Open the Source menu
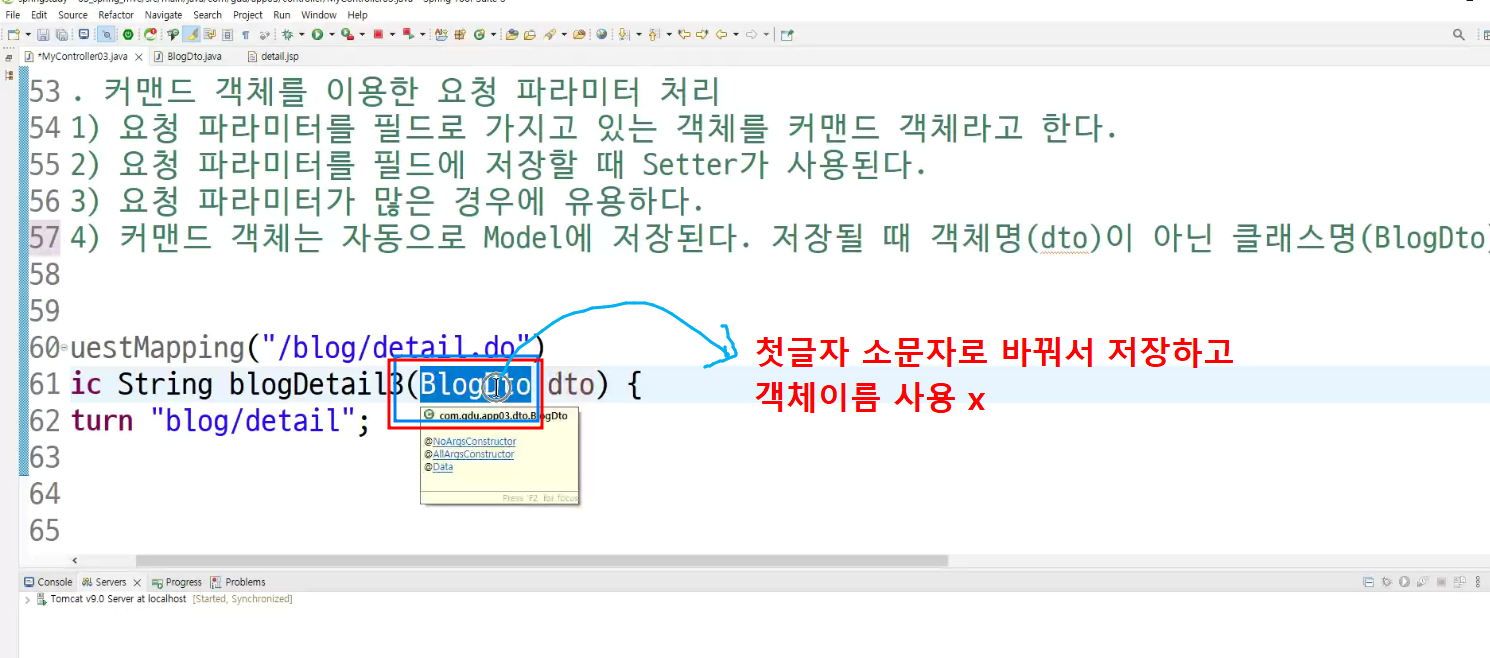 click(x=72, y=15)
